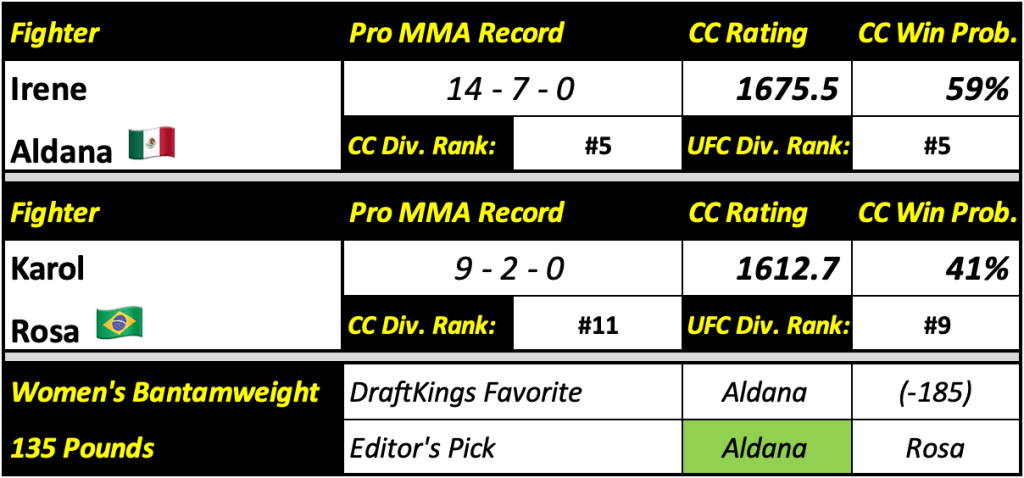Select the 1612.7 CC Rating value
1024x478 pixels.
click(x=783, y=269)
